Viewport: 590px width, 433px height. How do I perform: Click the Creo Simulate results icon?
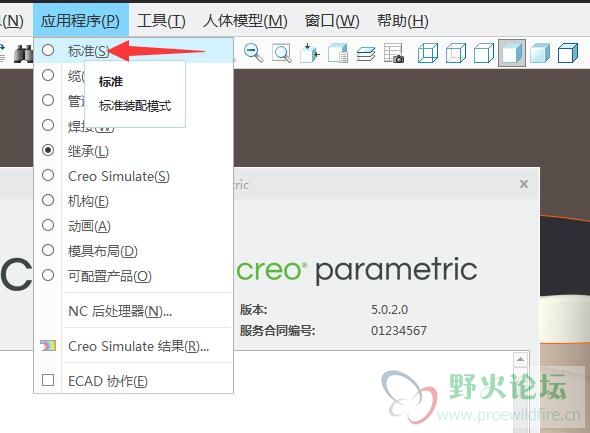click(48, 346)
